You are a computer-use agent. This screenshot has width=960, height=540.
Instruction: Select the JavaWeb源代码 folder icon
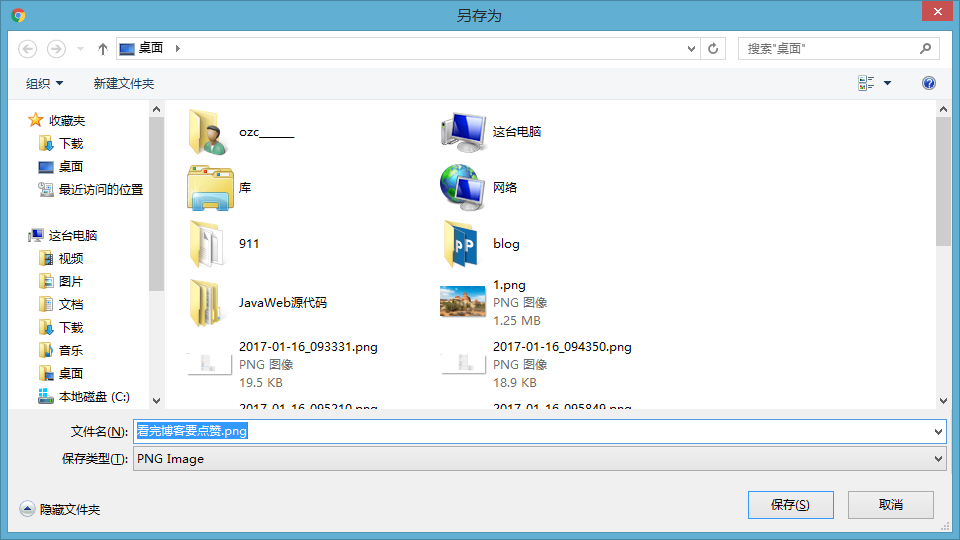pos(206,302)
